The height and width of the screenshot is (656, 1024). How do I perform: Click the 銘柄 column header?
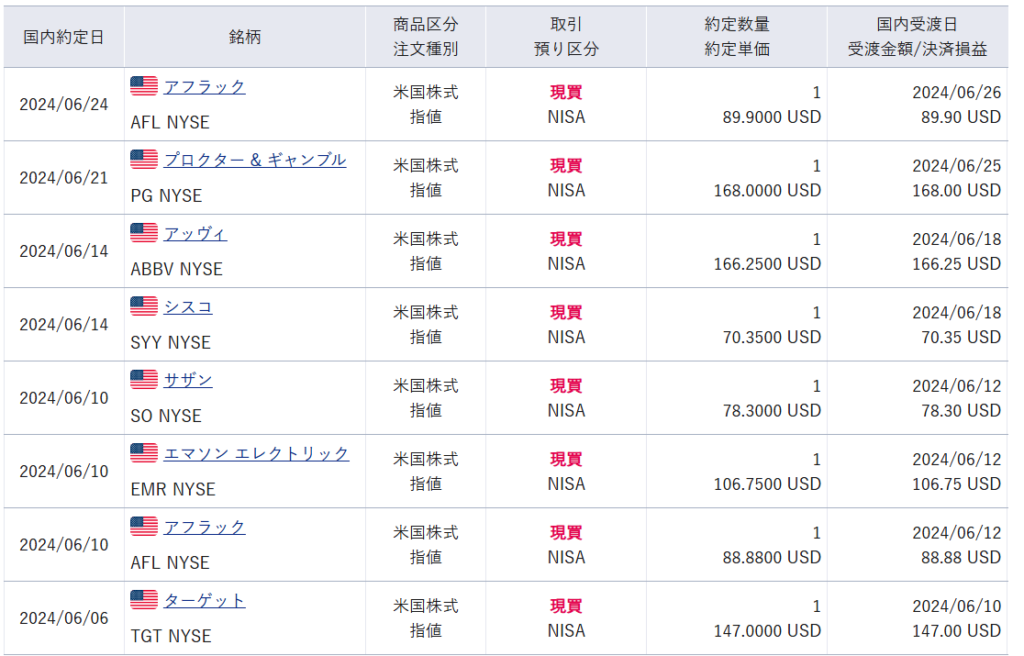[x=244, y=36]
